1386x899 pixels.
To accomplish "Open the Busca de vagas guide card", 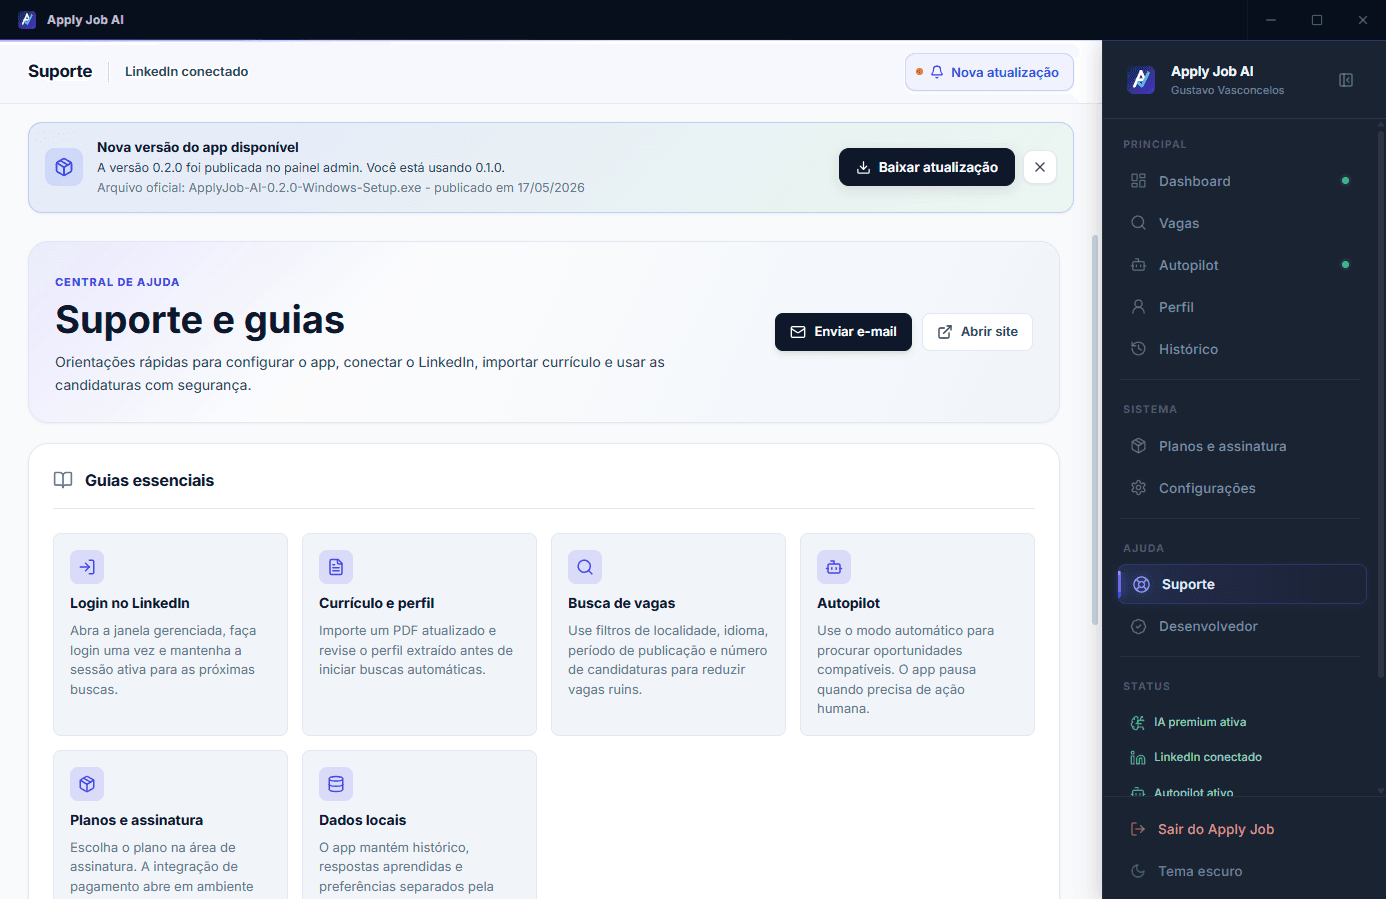I will 668,634.
